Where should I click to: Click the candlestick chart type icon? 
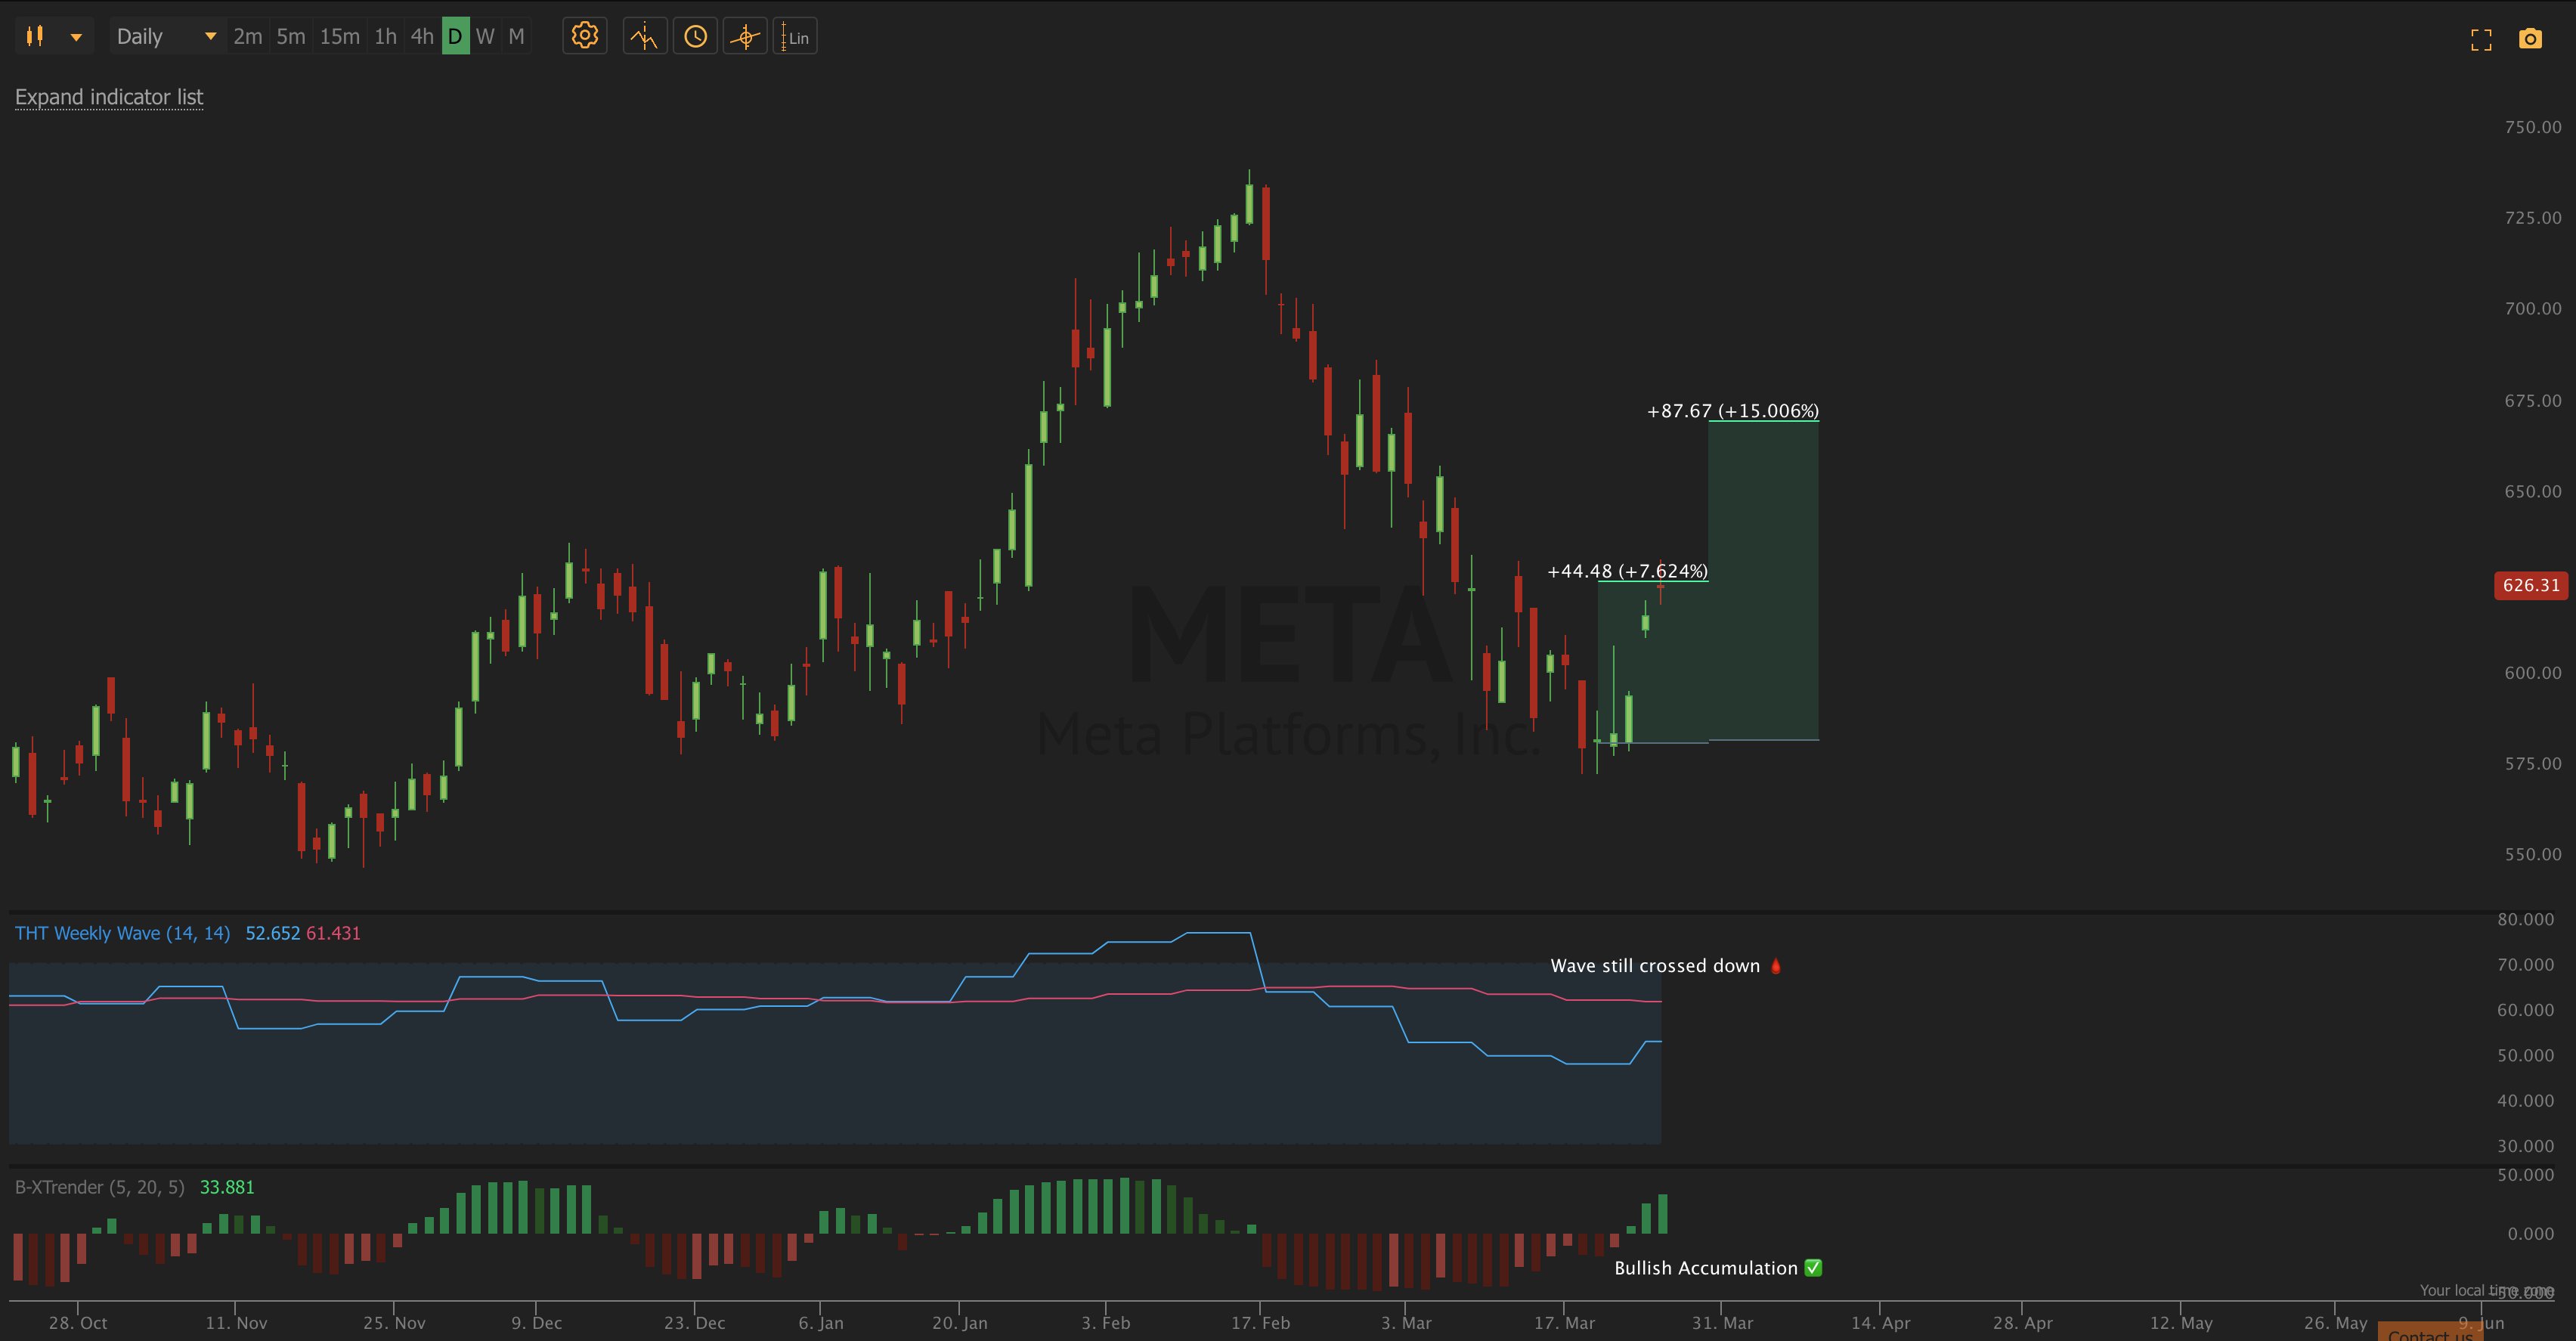pyautogui.click(x=35, y=37)
